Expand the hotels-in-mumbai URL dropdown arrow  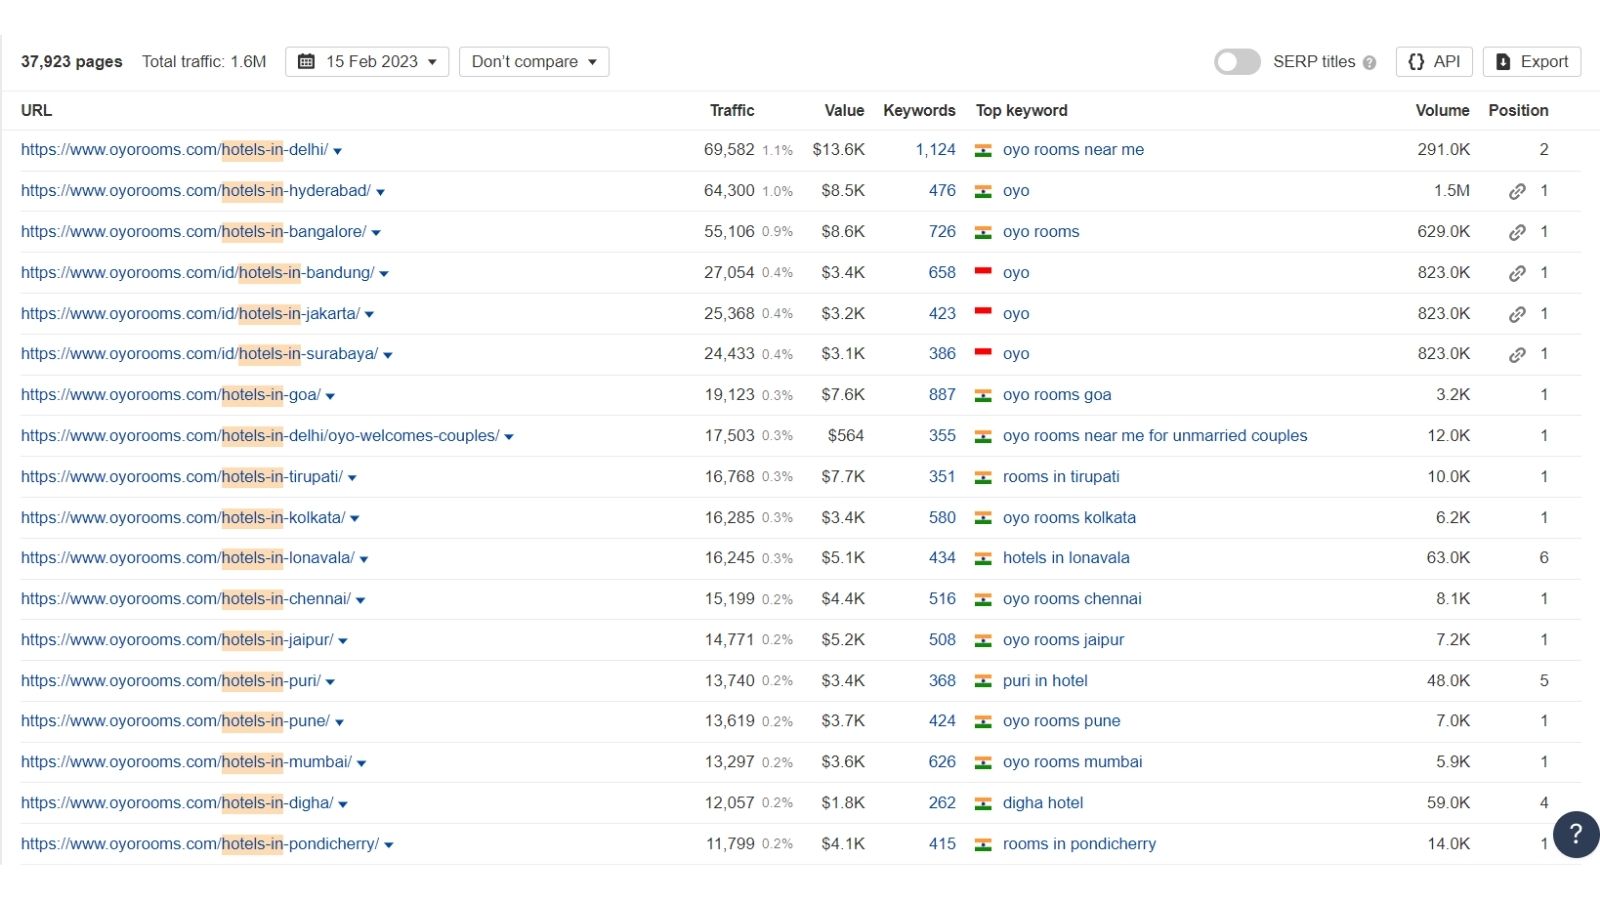click(x=361, y=763)
